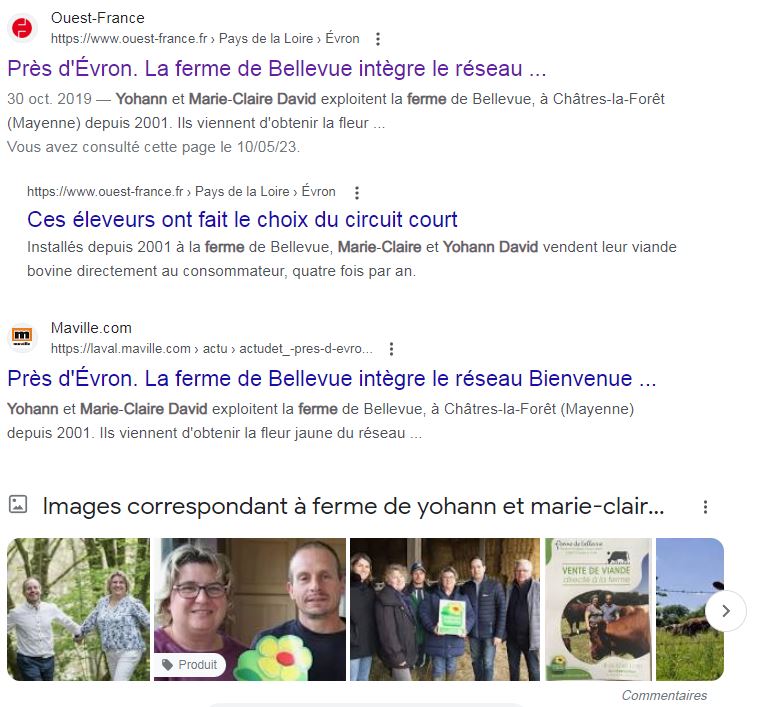Click the Maville.com favicon icon
This screenshot has height=707, width=777.
point(22,337)
